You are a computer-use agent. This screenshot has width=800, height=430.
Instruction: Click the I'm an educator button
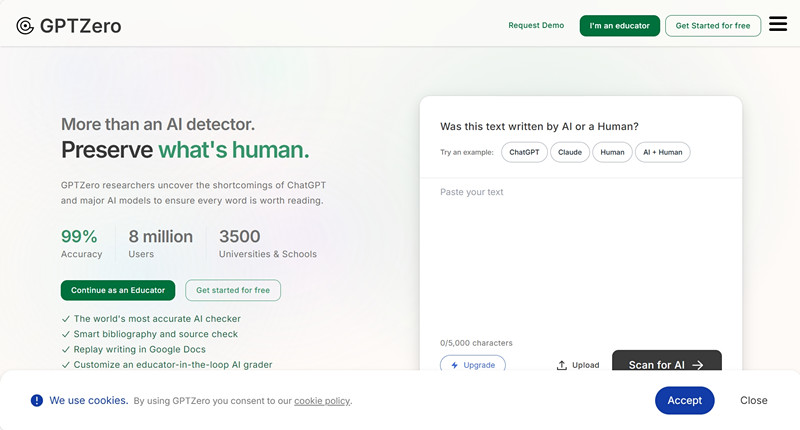(619, 26)
